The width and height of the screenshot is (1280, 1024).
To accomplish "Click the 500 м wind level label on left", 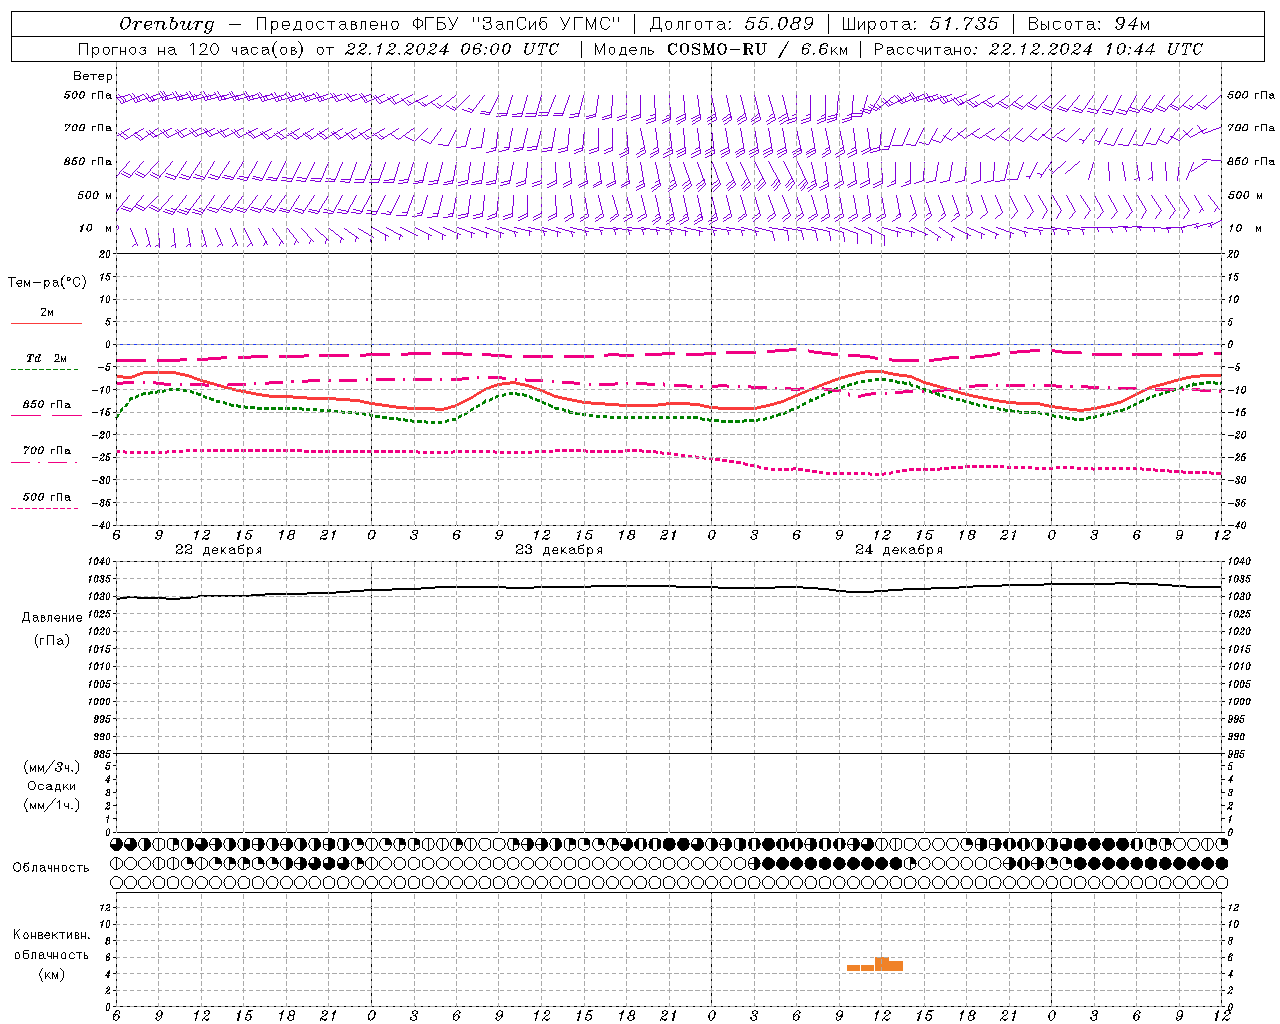I will pyautogui.click(x=96, y=196).
